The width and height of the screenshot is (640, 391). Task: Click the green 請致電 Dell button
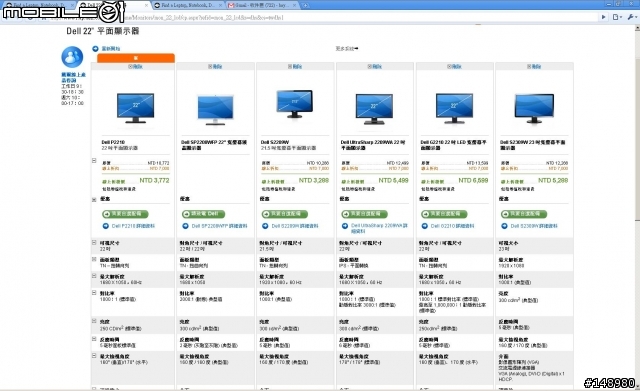pos(203,214)
